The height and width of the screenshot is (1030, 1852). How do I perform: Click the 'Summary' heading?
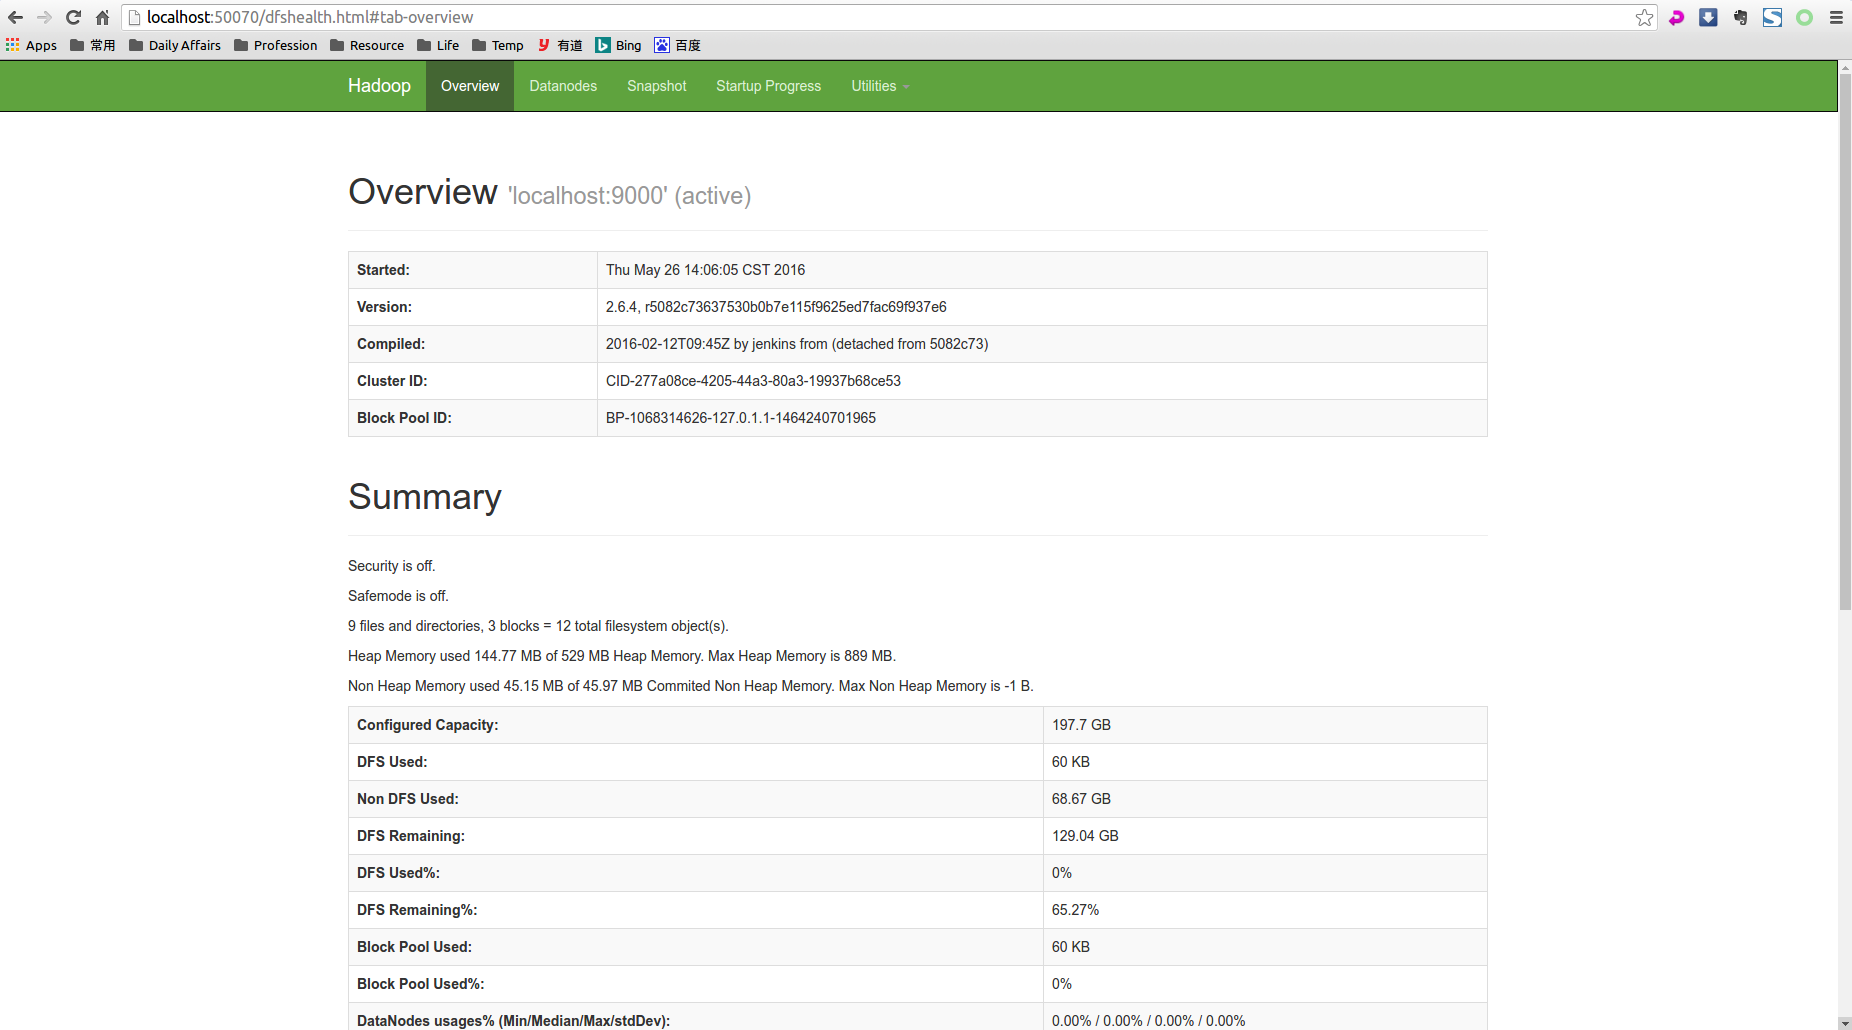tap(425, 497)
